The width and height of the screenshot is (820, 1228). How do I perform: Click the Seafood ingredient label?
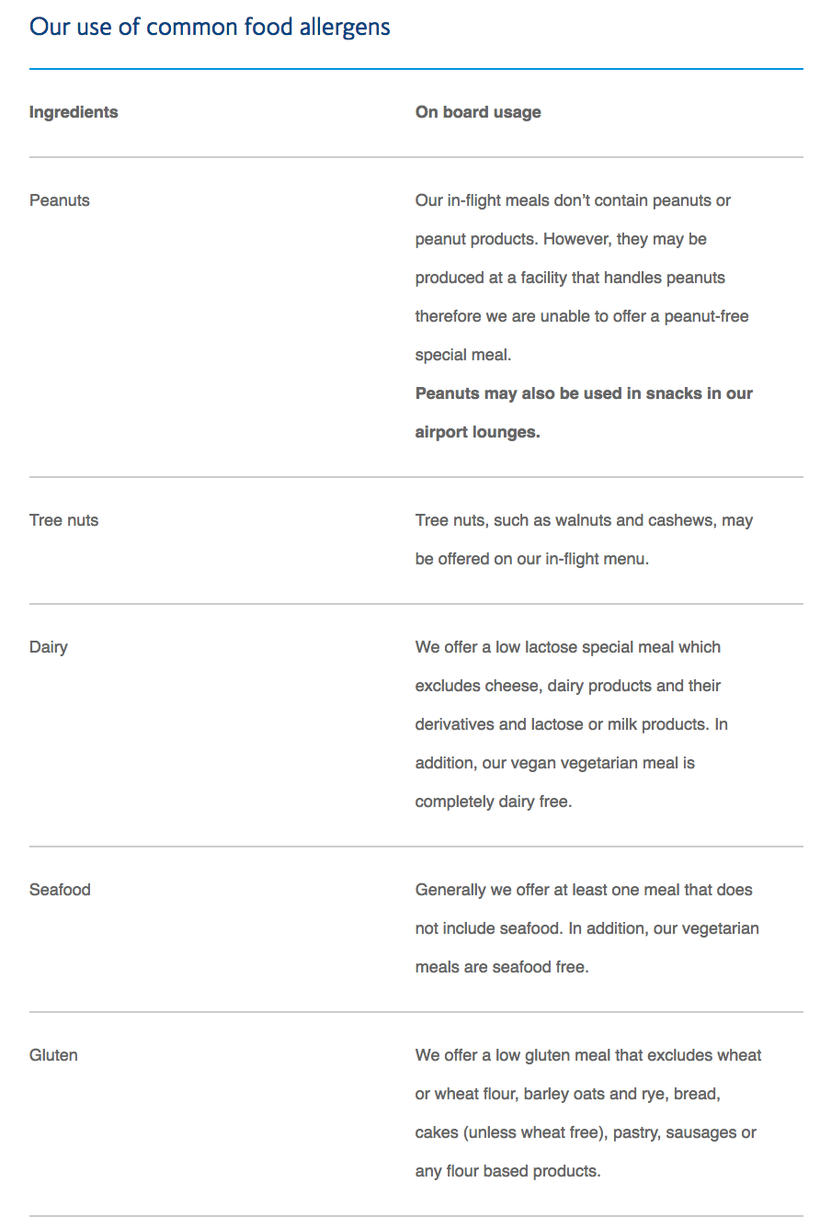pos(60,889)
